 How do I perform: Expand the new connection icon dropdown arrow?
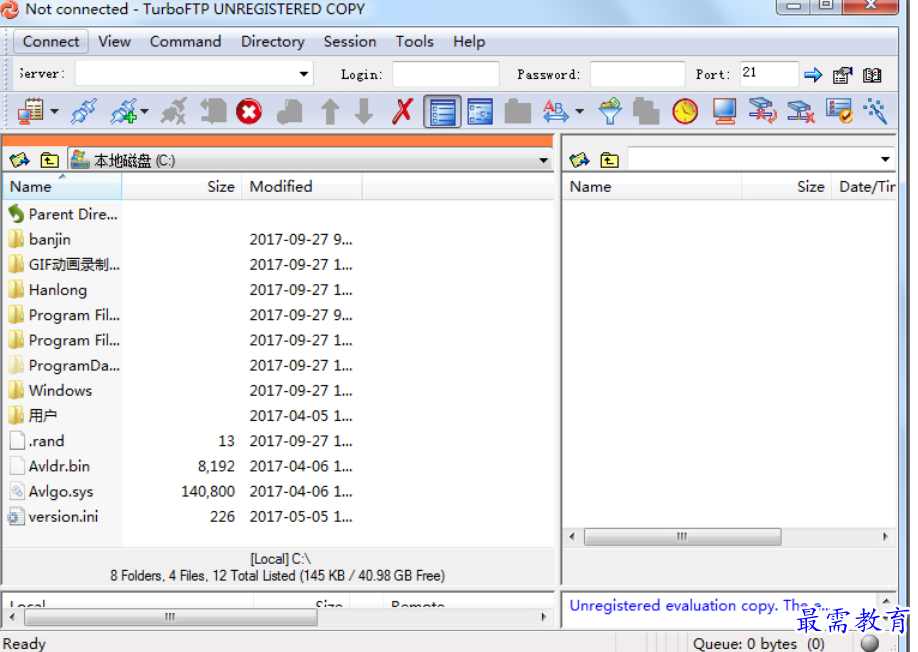tap(145, 111)
